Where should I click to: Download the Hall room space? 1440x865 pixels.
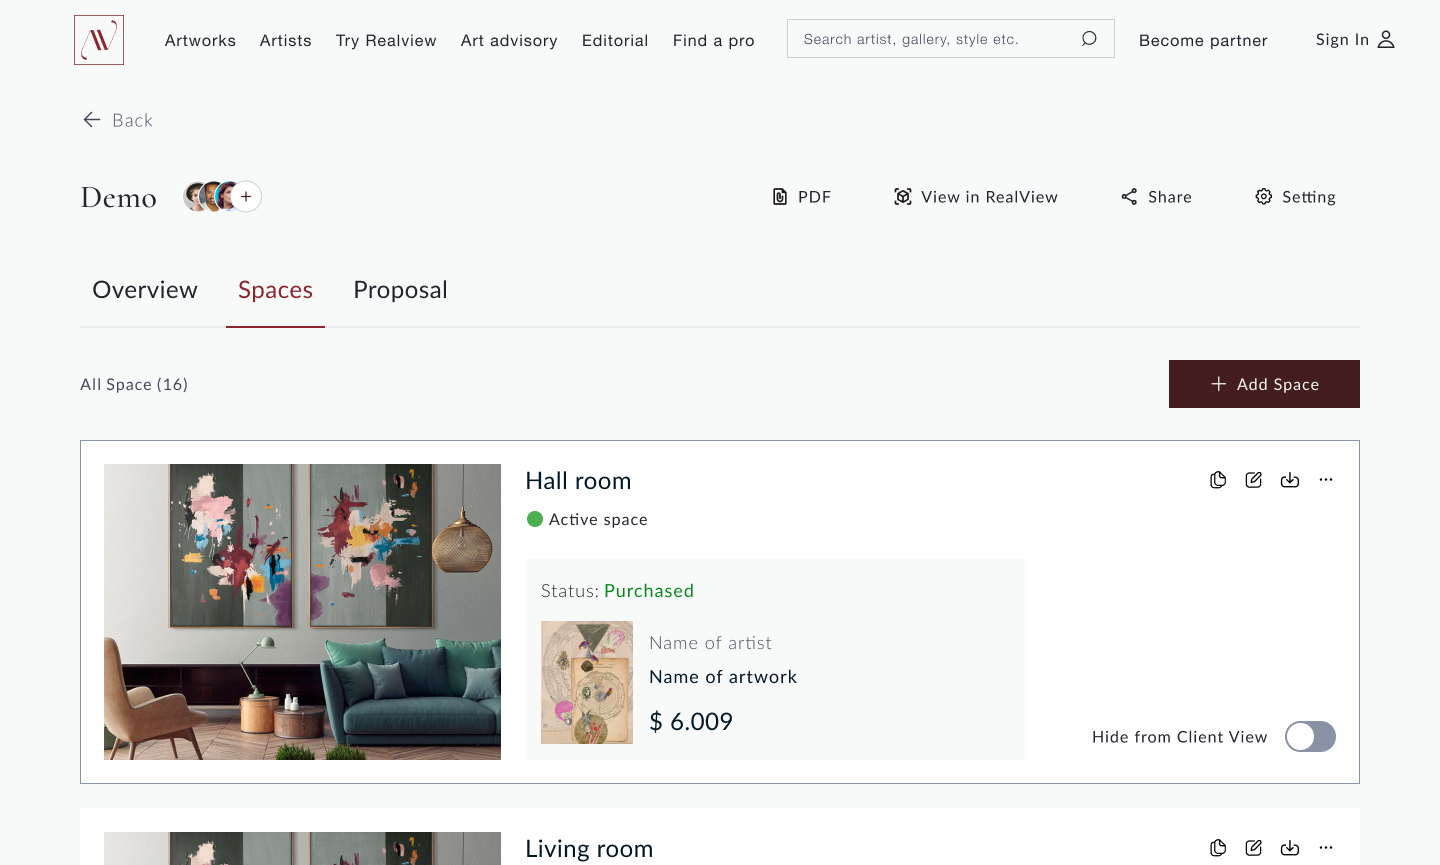pos(1290,480)
